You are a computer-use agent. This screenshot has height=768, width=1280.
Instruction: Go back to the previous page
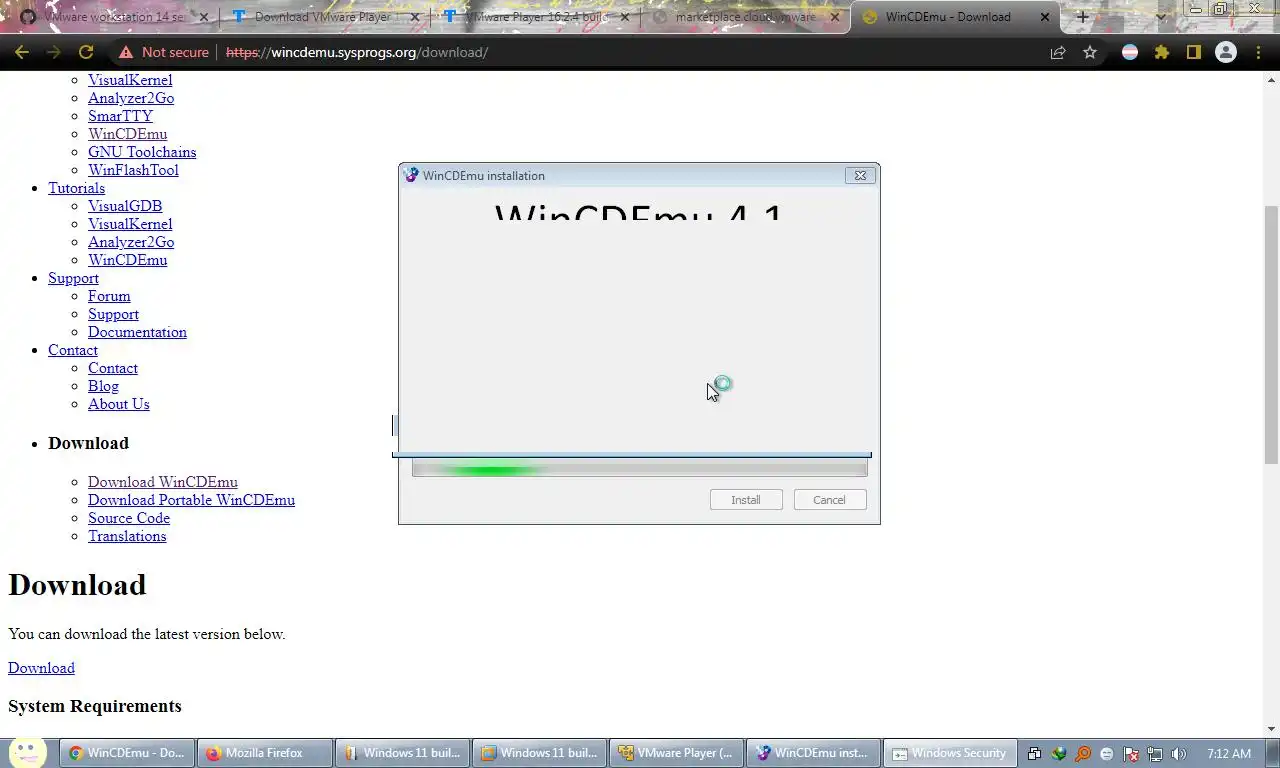[22, 52]
